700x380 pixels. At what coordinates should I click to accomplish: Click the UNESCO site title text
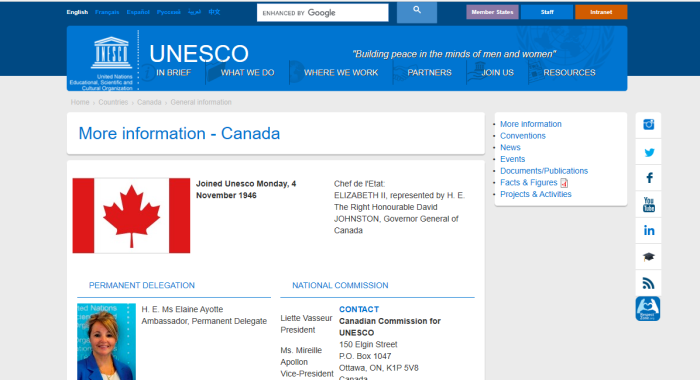point(199,54)
